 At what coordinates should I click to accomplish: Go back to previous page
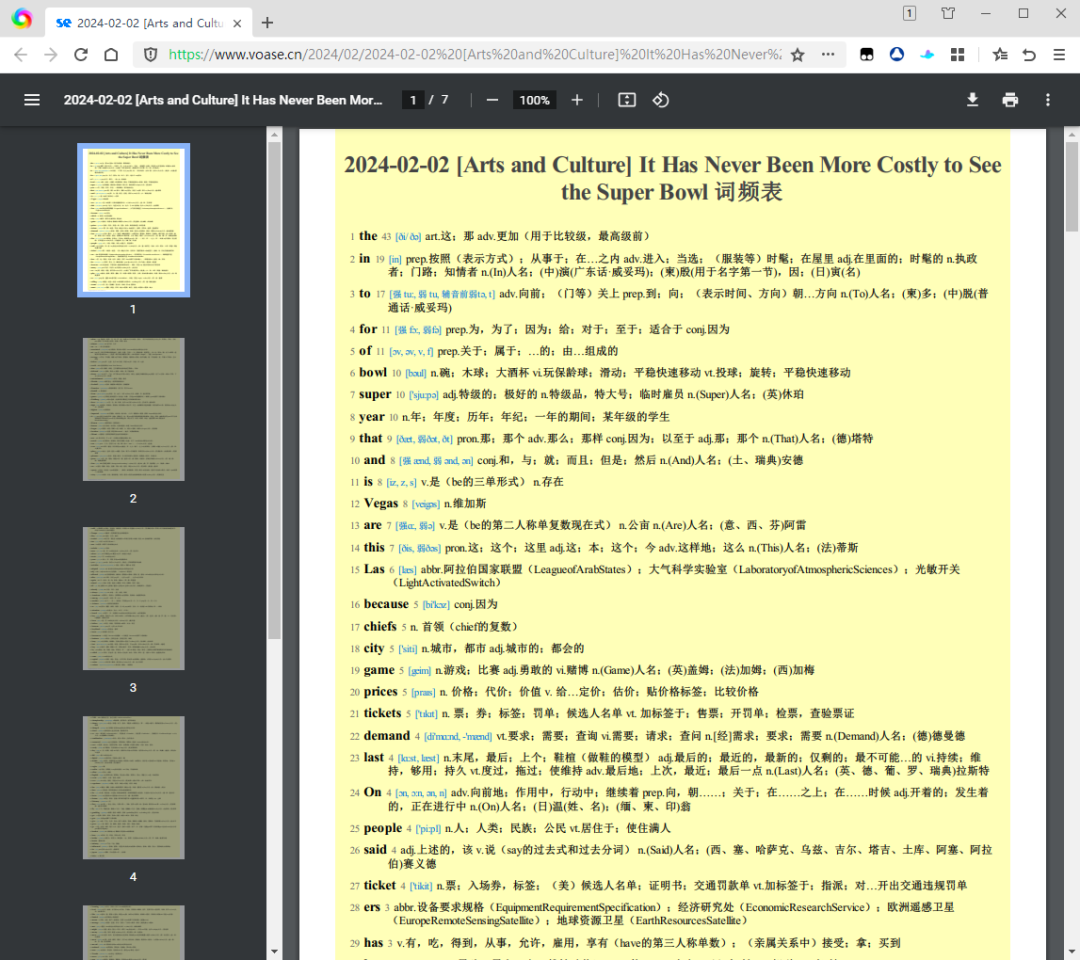21,54
